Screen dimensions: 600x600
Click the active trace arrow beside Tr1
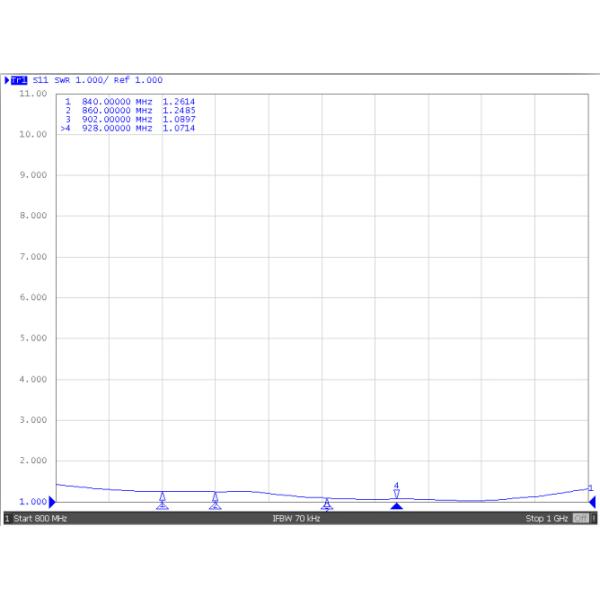tap(7, 80)
